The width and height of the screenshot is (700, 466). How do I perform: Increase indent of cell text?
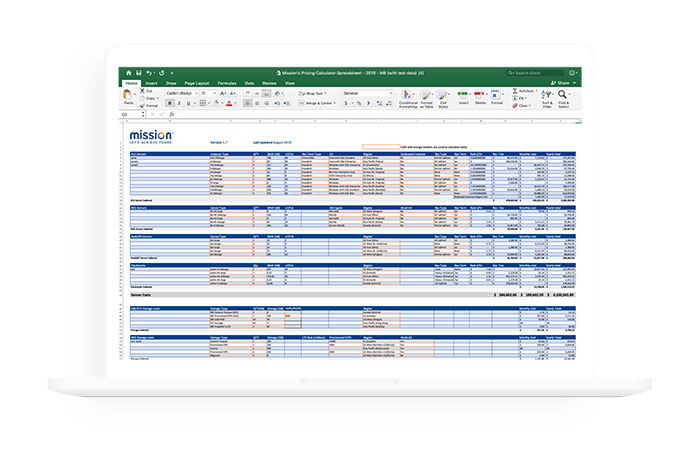287,103
